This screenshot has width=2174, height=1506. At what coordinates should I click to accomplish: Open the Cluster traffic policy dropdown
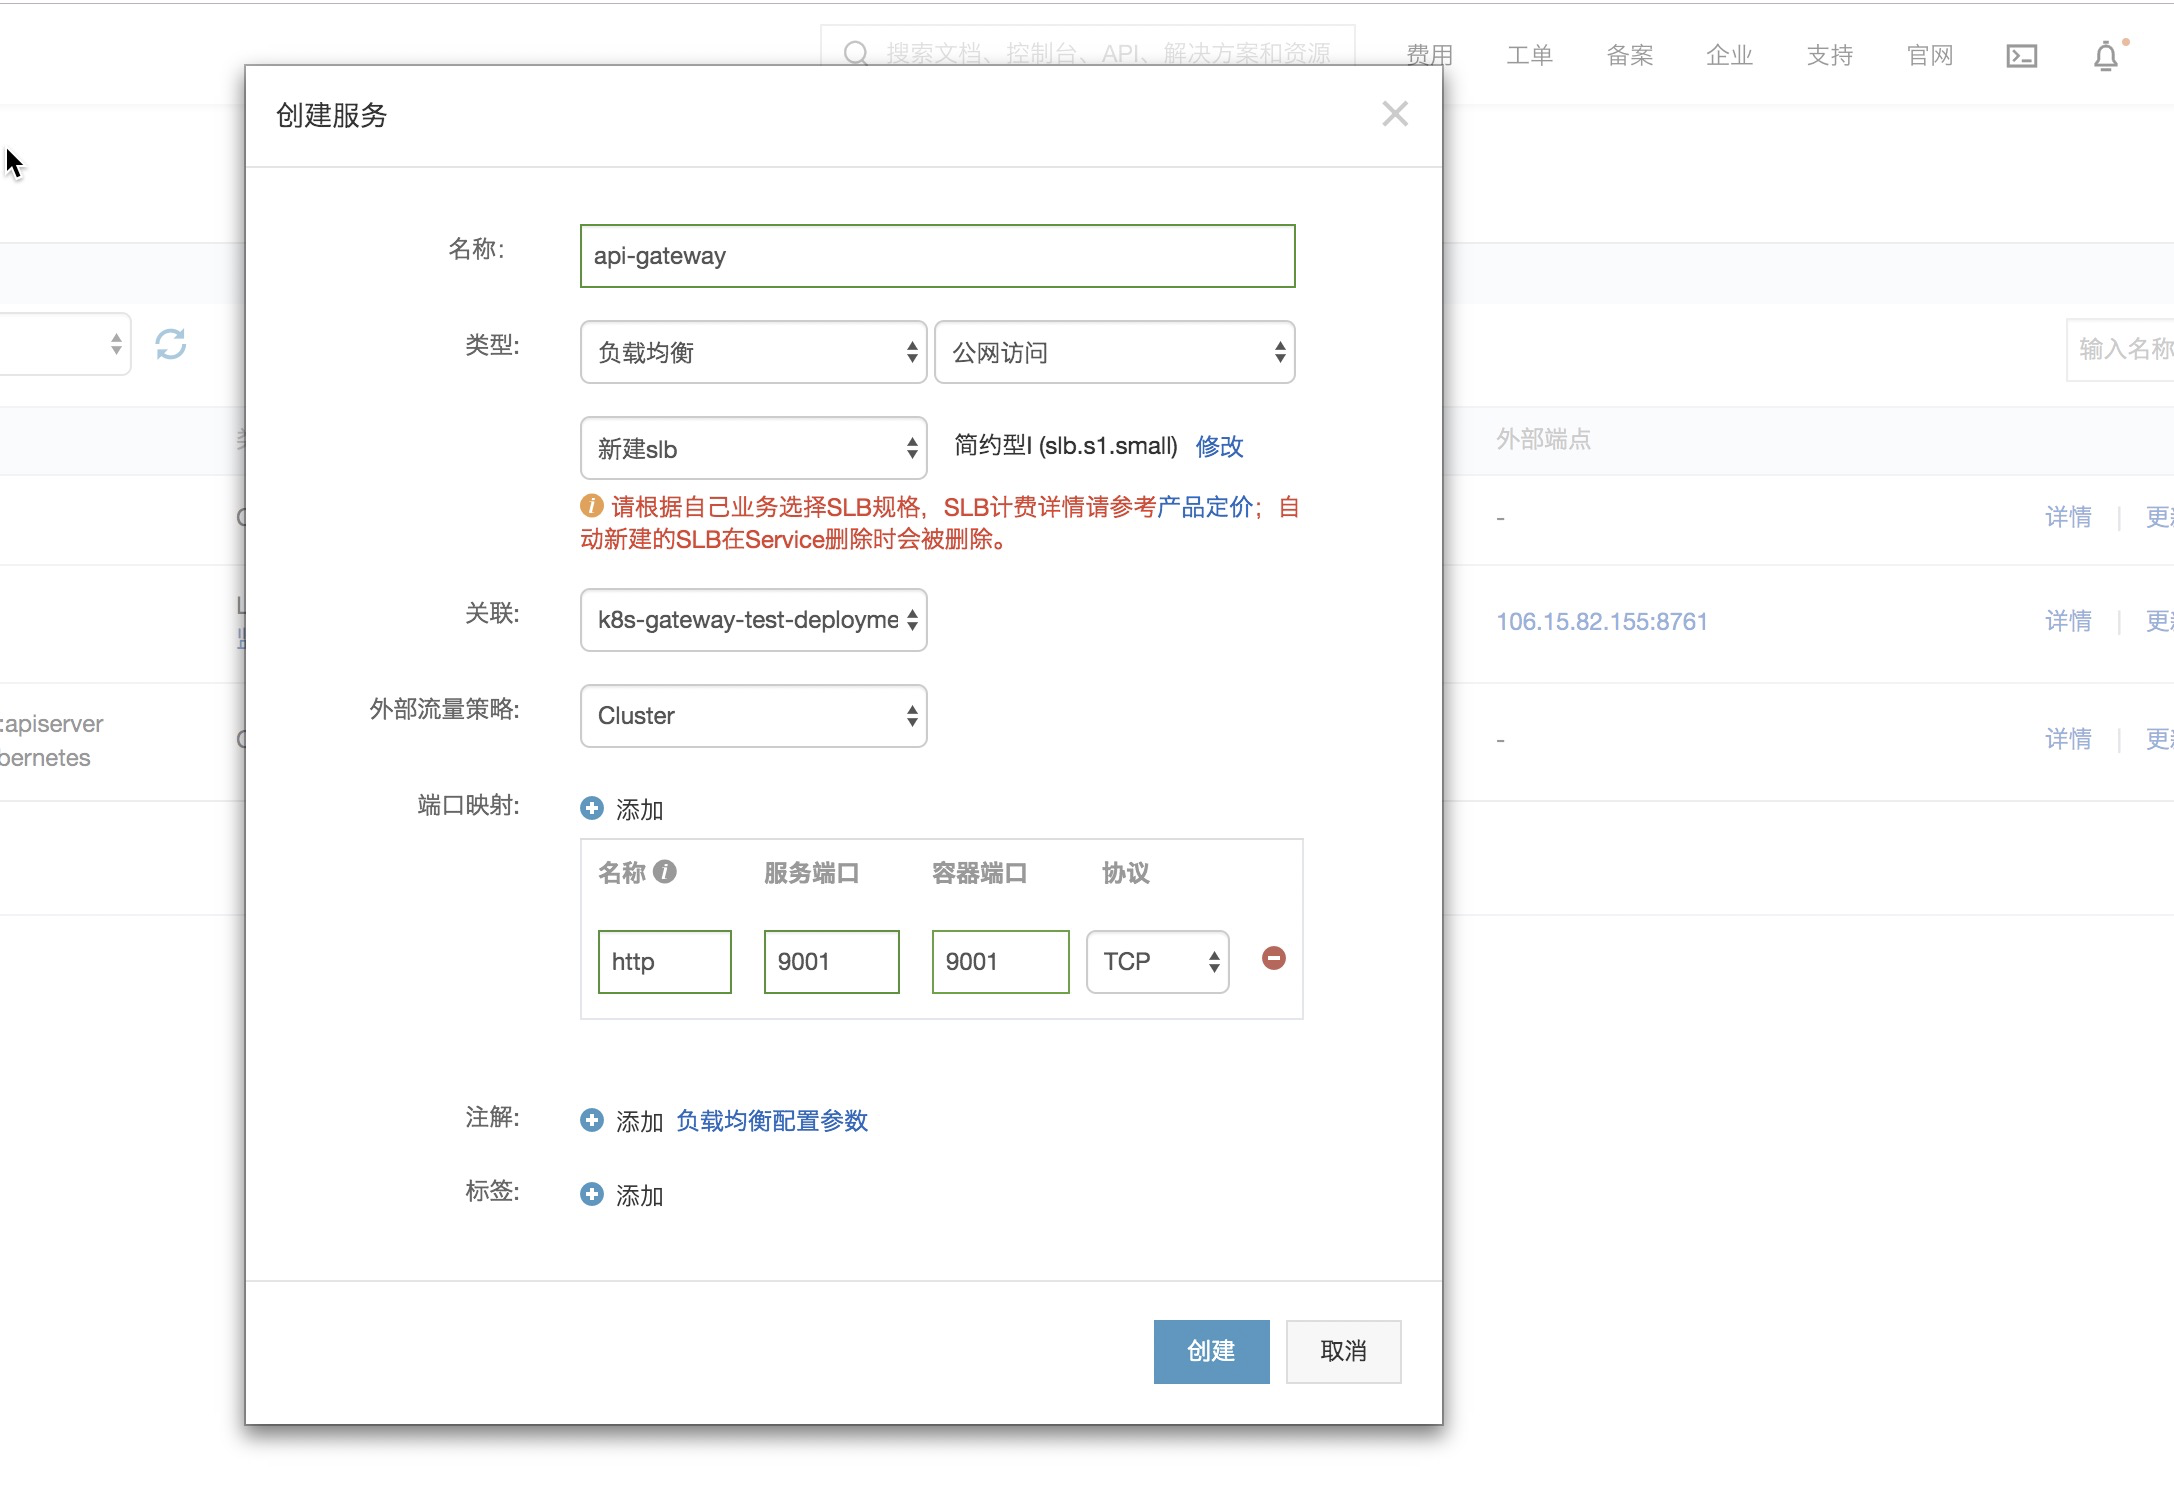tap(753, 716)
